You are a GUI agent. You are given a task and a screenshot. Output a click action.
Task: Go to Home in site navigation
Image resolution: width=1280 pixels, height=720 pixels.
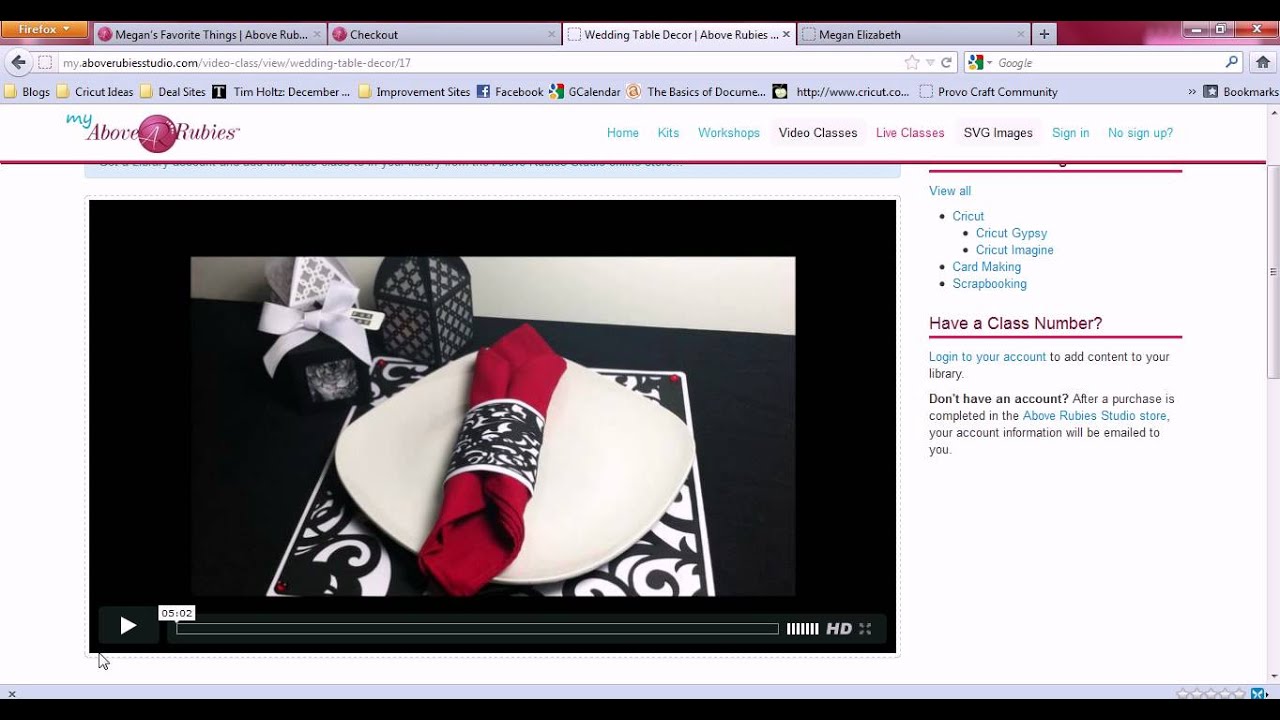tap(622, 132)
